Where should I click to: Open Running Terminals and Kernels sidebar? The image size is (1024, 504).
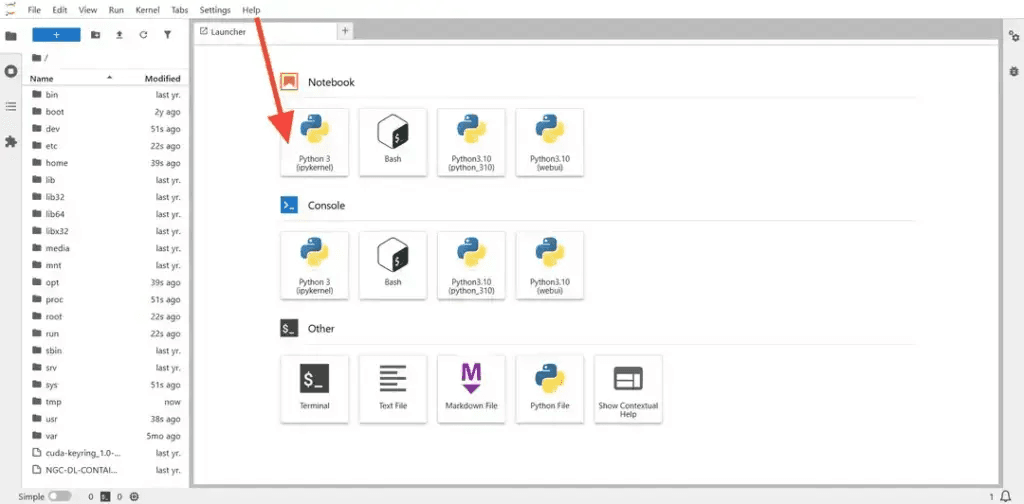click(11, 71)
